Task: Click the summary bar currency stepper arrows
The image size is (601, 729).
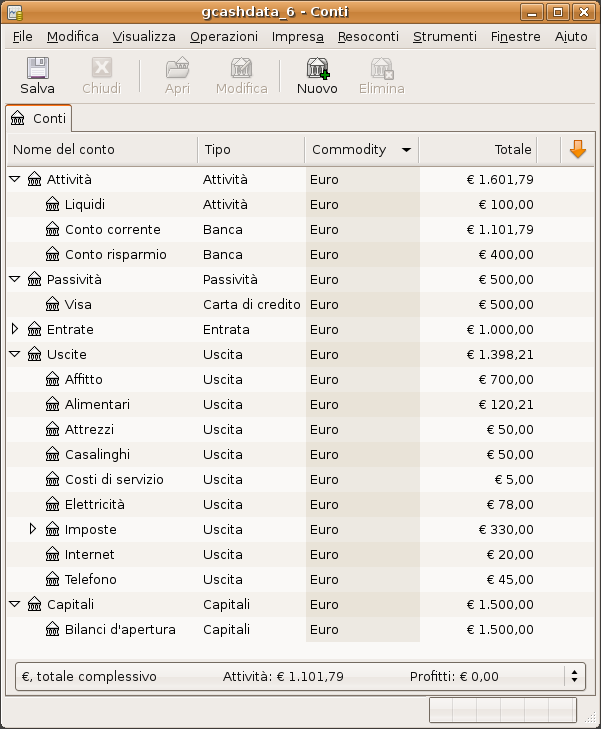Action: pyautogui.click(x=574, y=676)
